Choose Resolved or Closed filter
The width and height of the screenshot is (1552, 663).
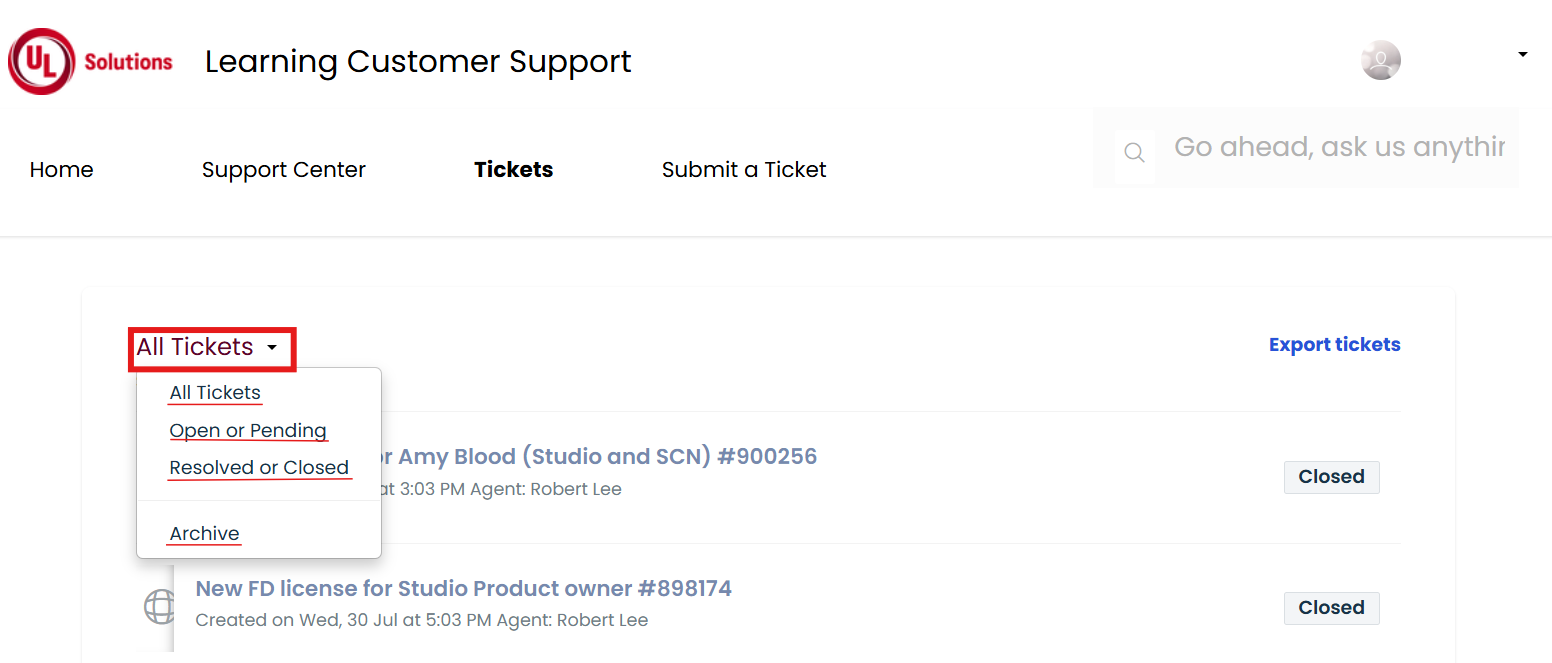point(259,468)
